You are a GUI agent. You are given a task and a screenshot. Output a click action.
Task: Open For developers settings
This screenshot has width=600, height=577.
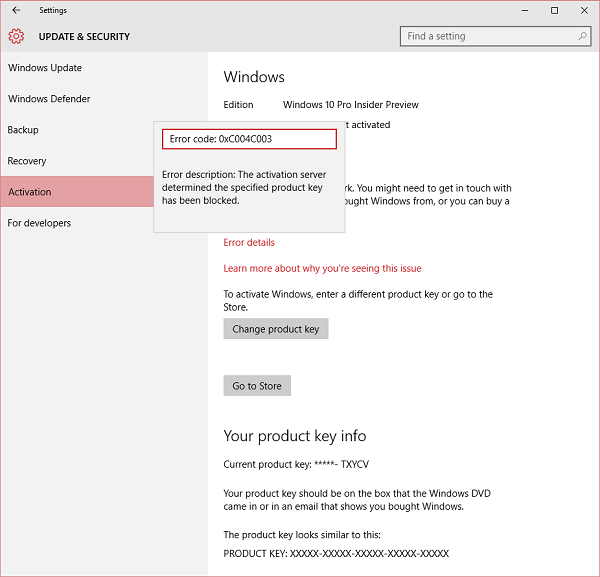click(39, 223)
